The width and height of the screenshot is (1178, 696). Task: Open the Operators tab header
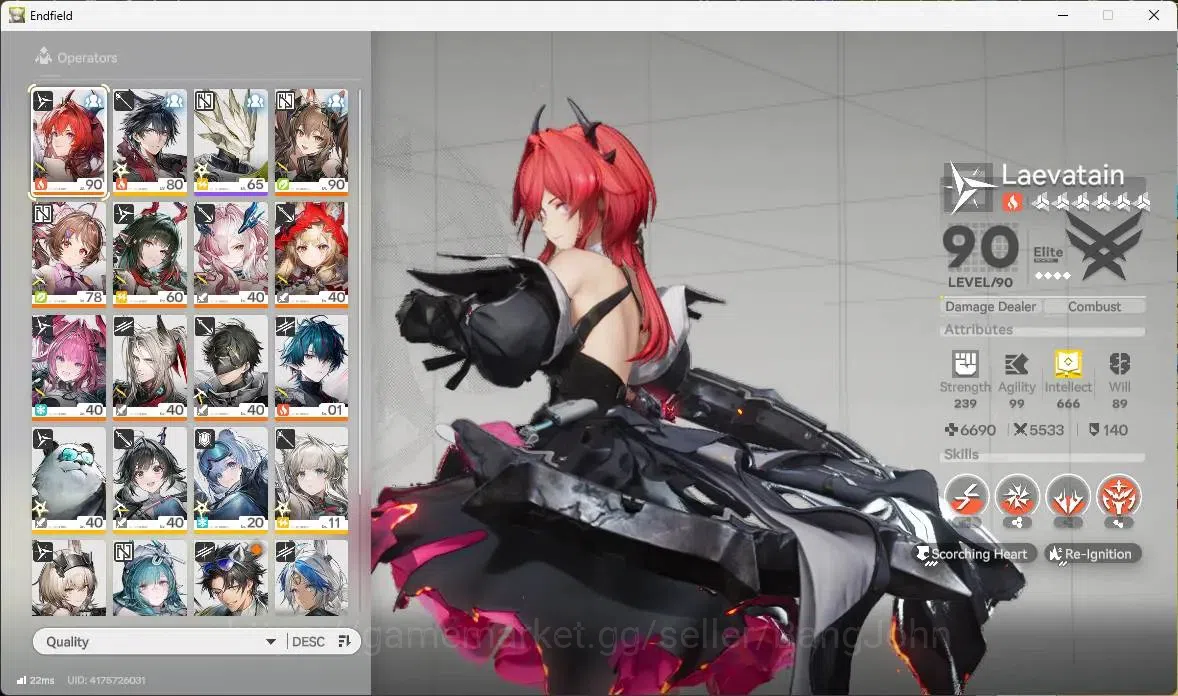76,57
